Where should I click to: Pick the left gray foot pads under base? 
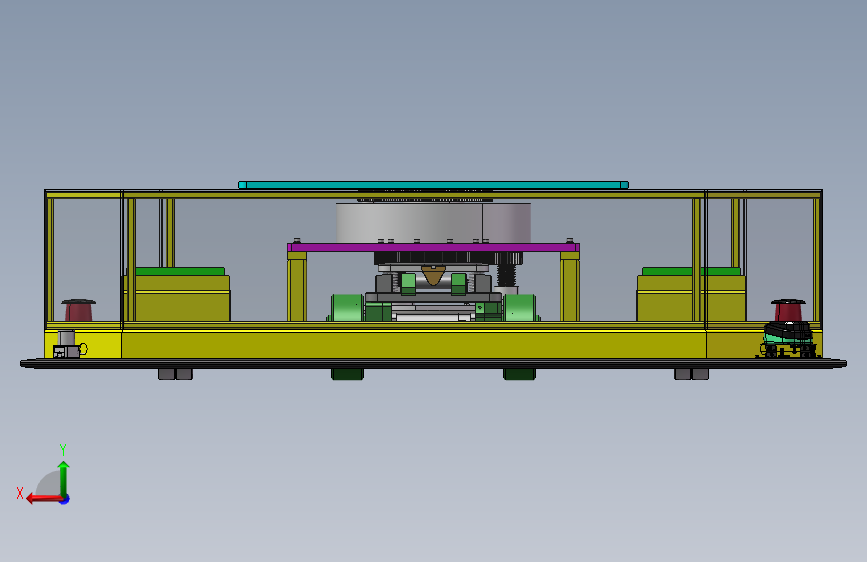175,374
